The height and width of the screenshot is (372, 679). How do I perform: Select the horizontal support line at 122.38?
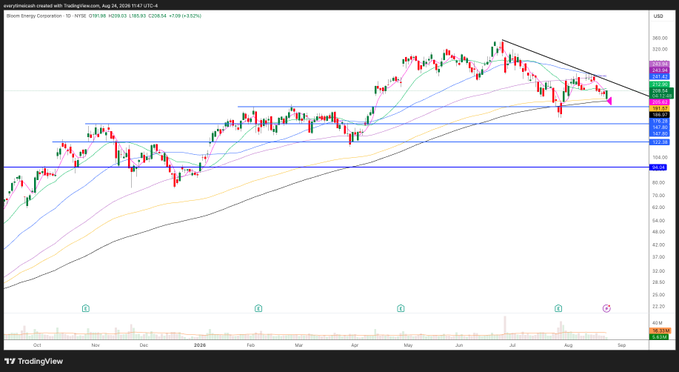click(351, 142)
